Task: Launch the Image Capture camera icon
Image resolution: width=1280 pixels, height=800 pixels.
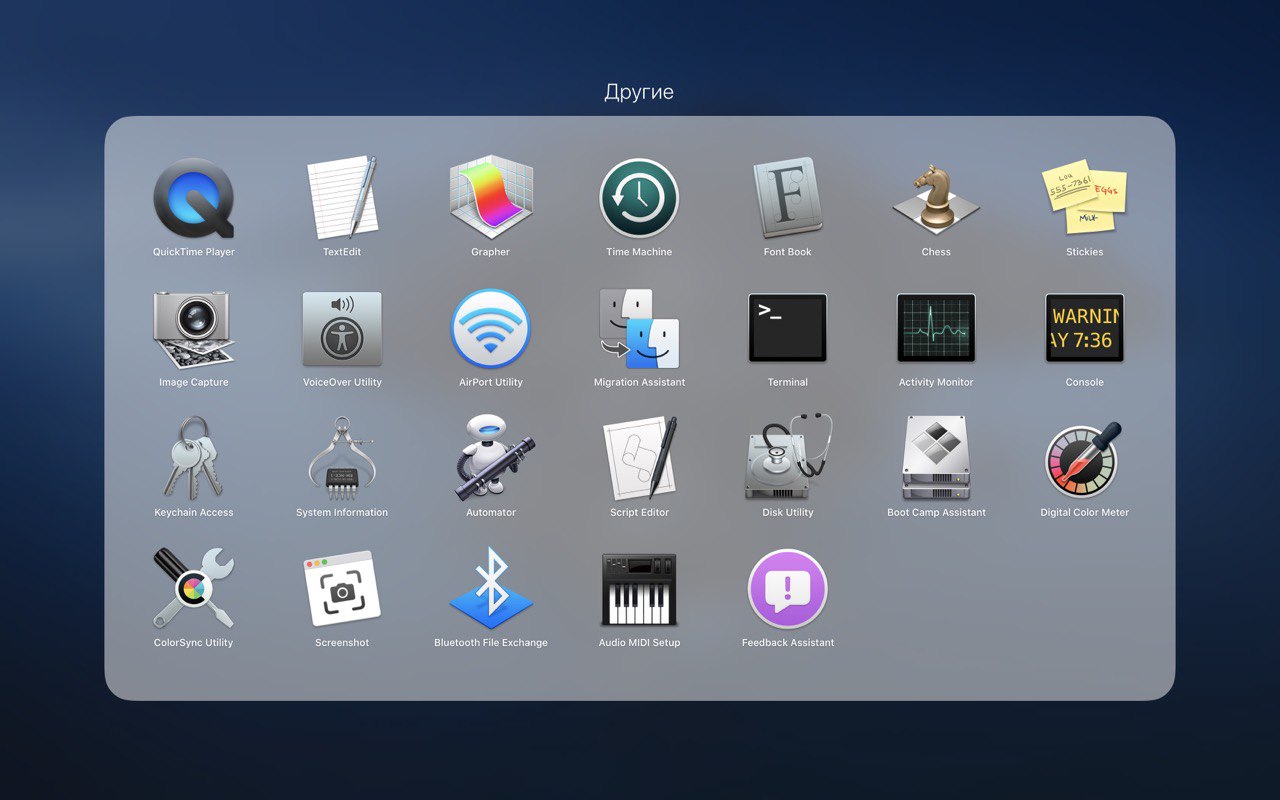Action: pos(194,329)
